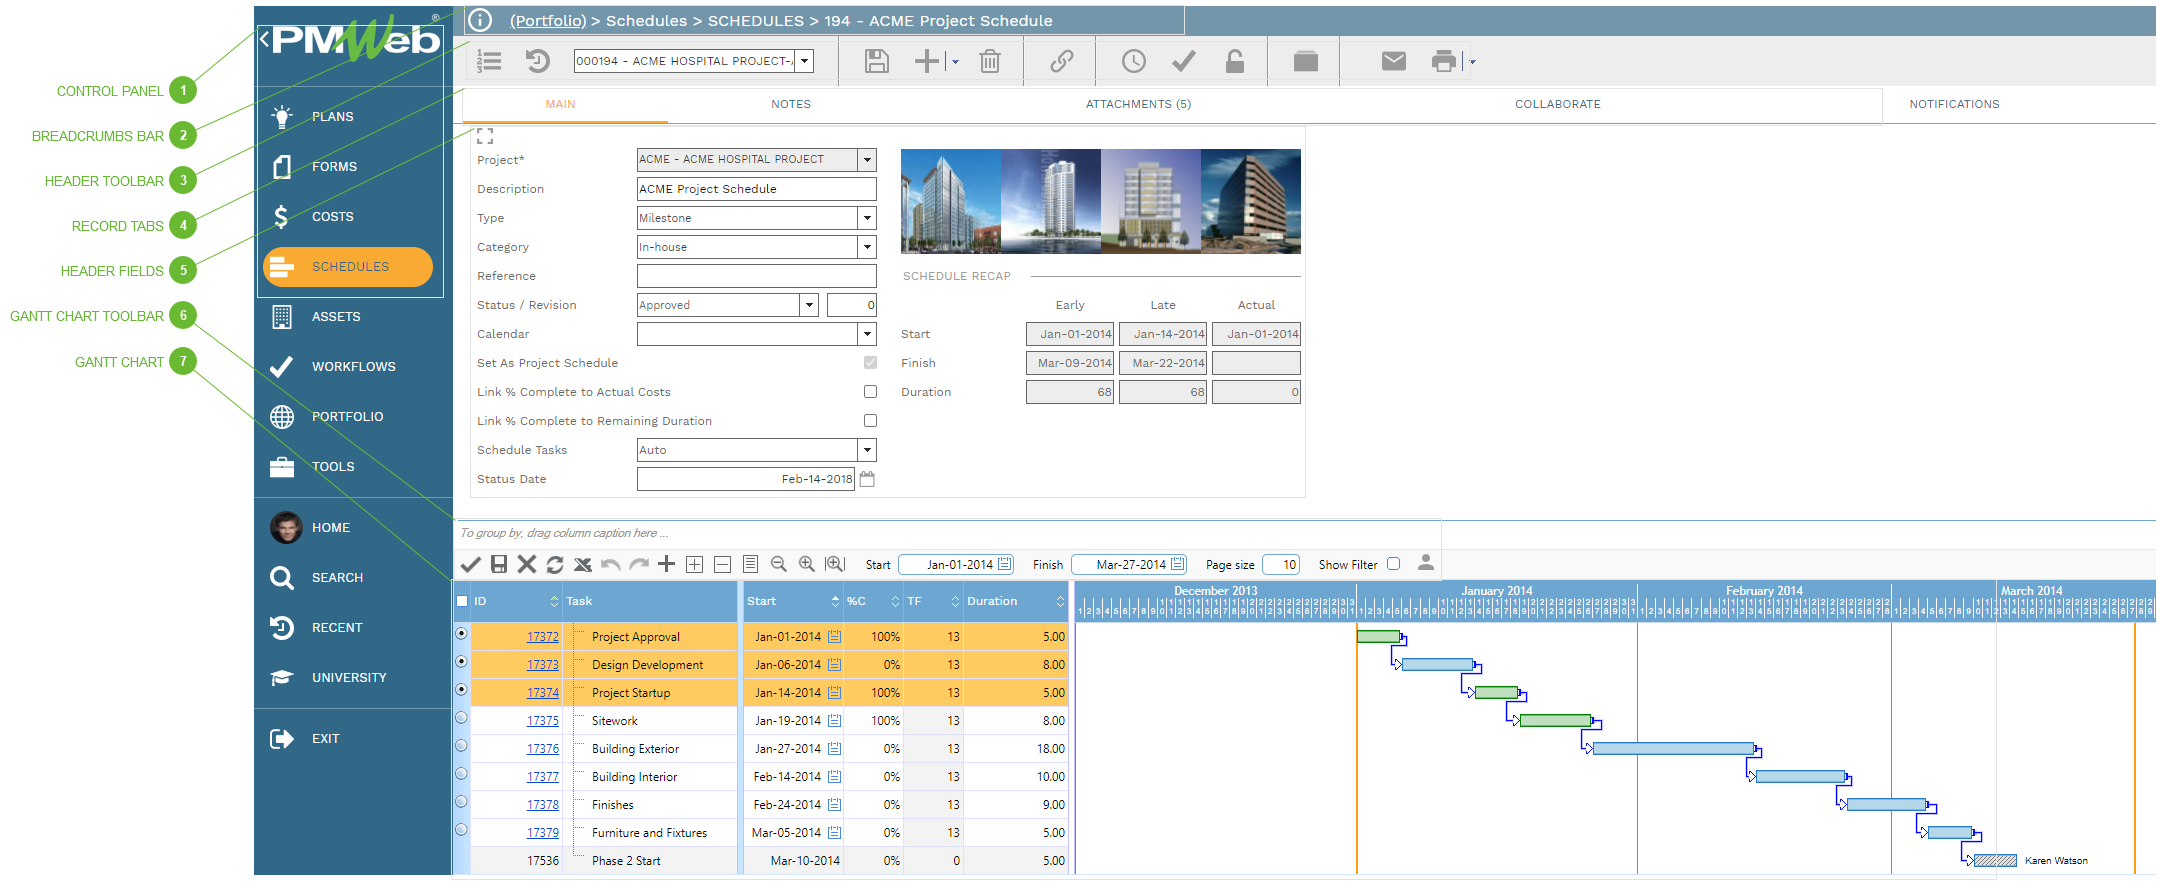
Task: Refresh the Gantt chart
Action: coord(555,564)
